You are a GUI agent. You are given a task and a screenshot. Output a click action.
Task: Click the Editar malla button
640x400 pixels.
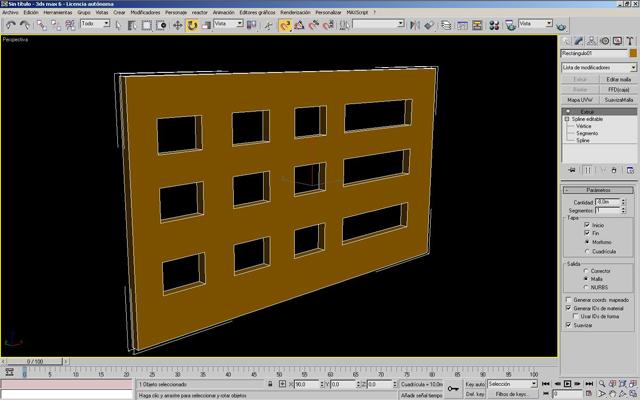coord(618,79)
